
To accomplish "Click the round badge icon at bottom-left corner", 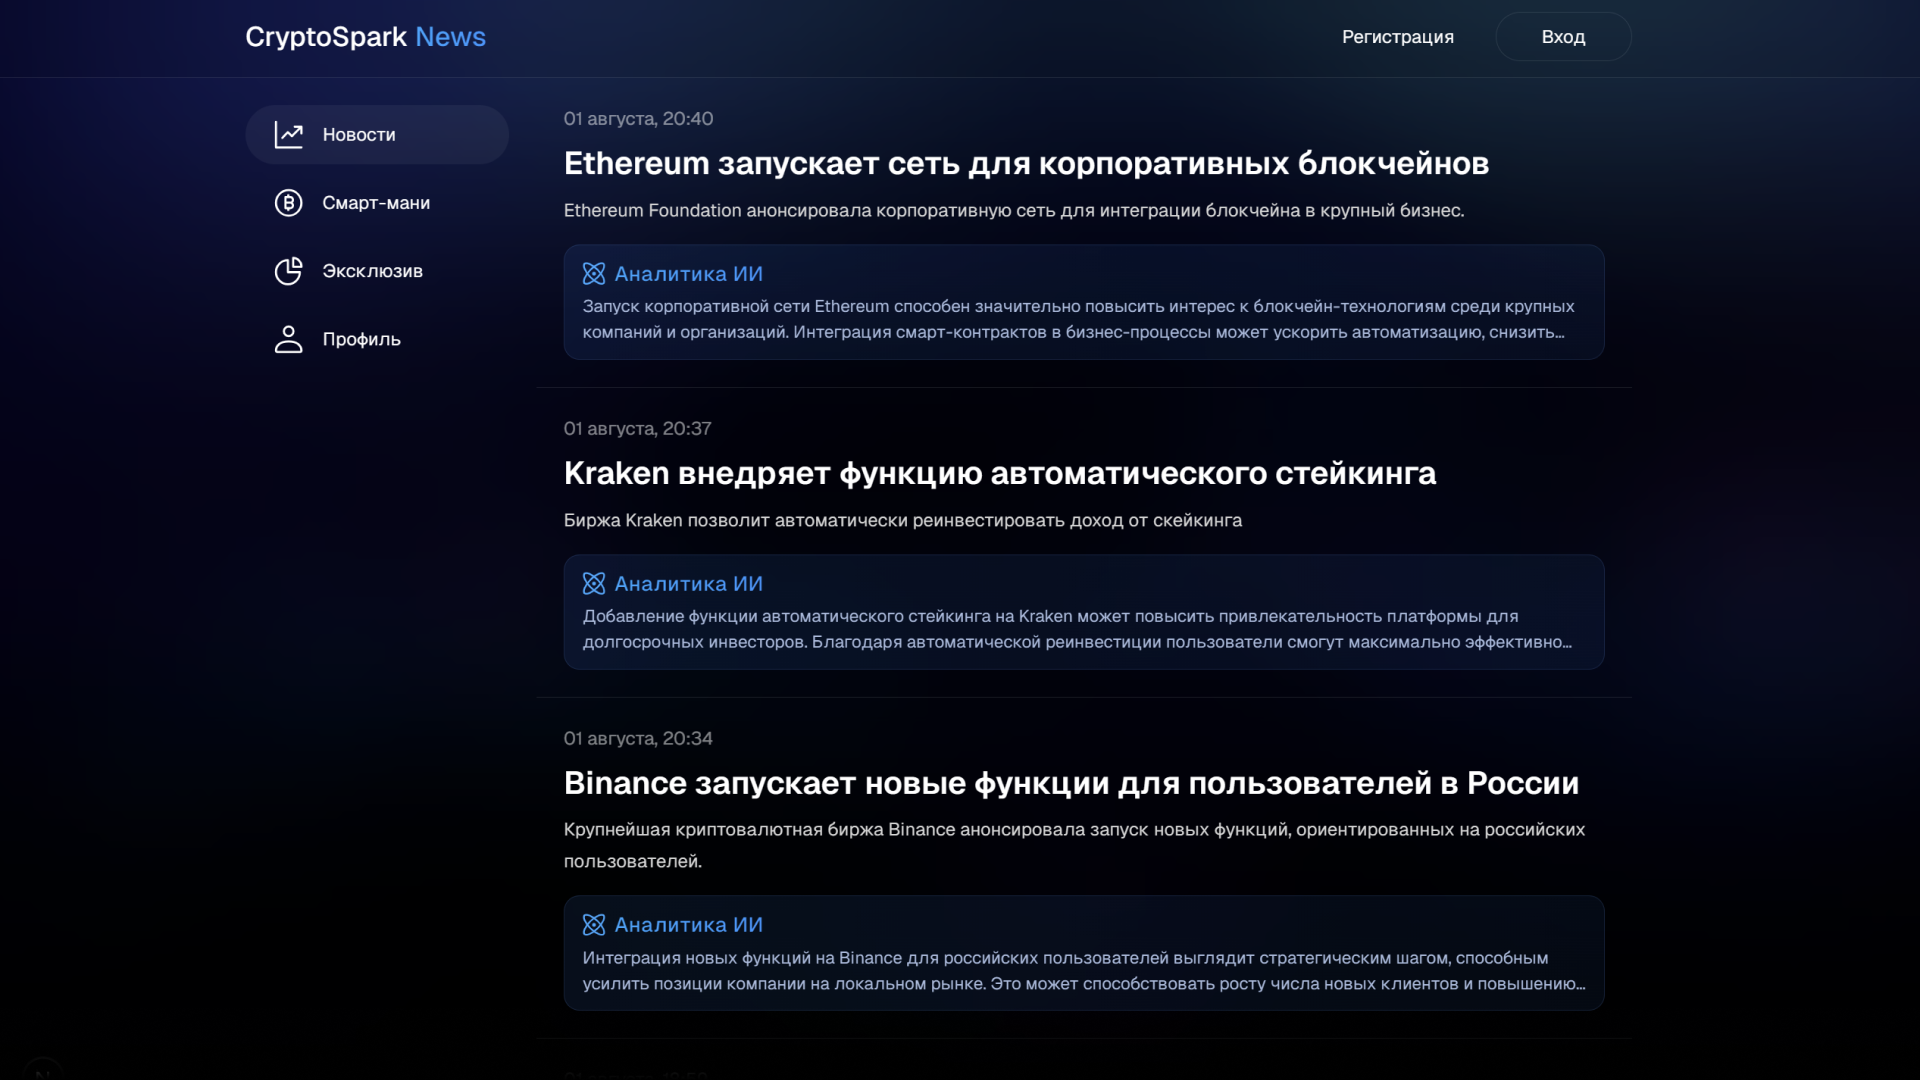I will (x=42, y=1070).
